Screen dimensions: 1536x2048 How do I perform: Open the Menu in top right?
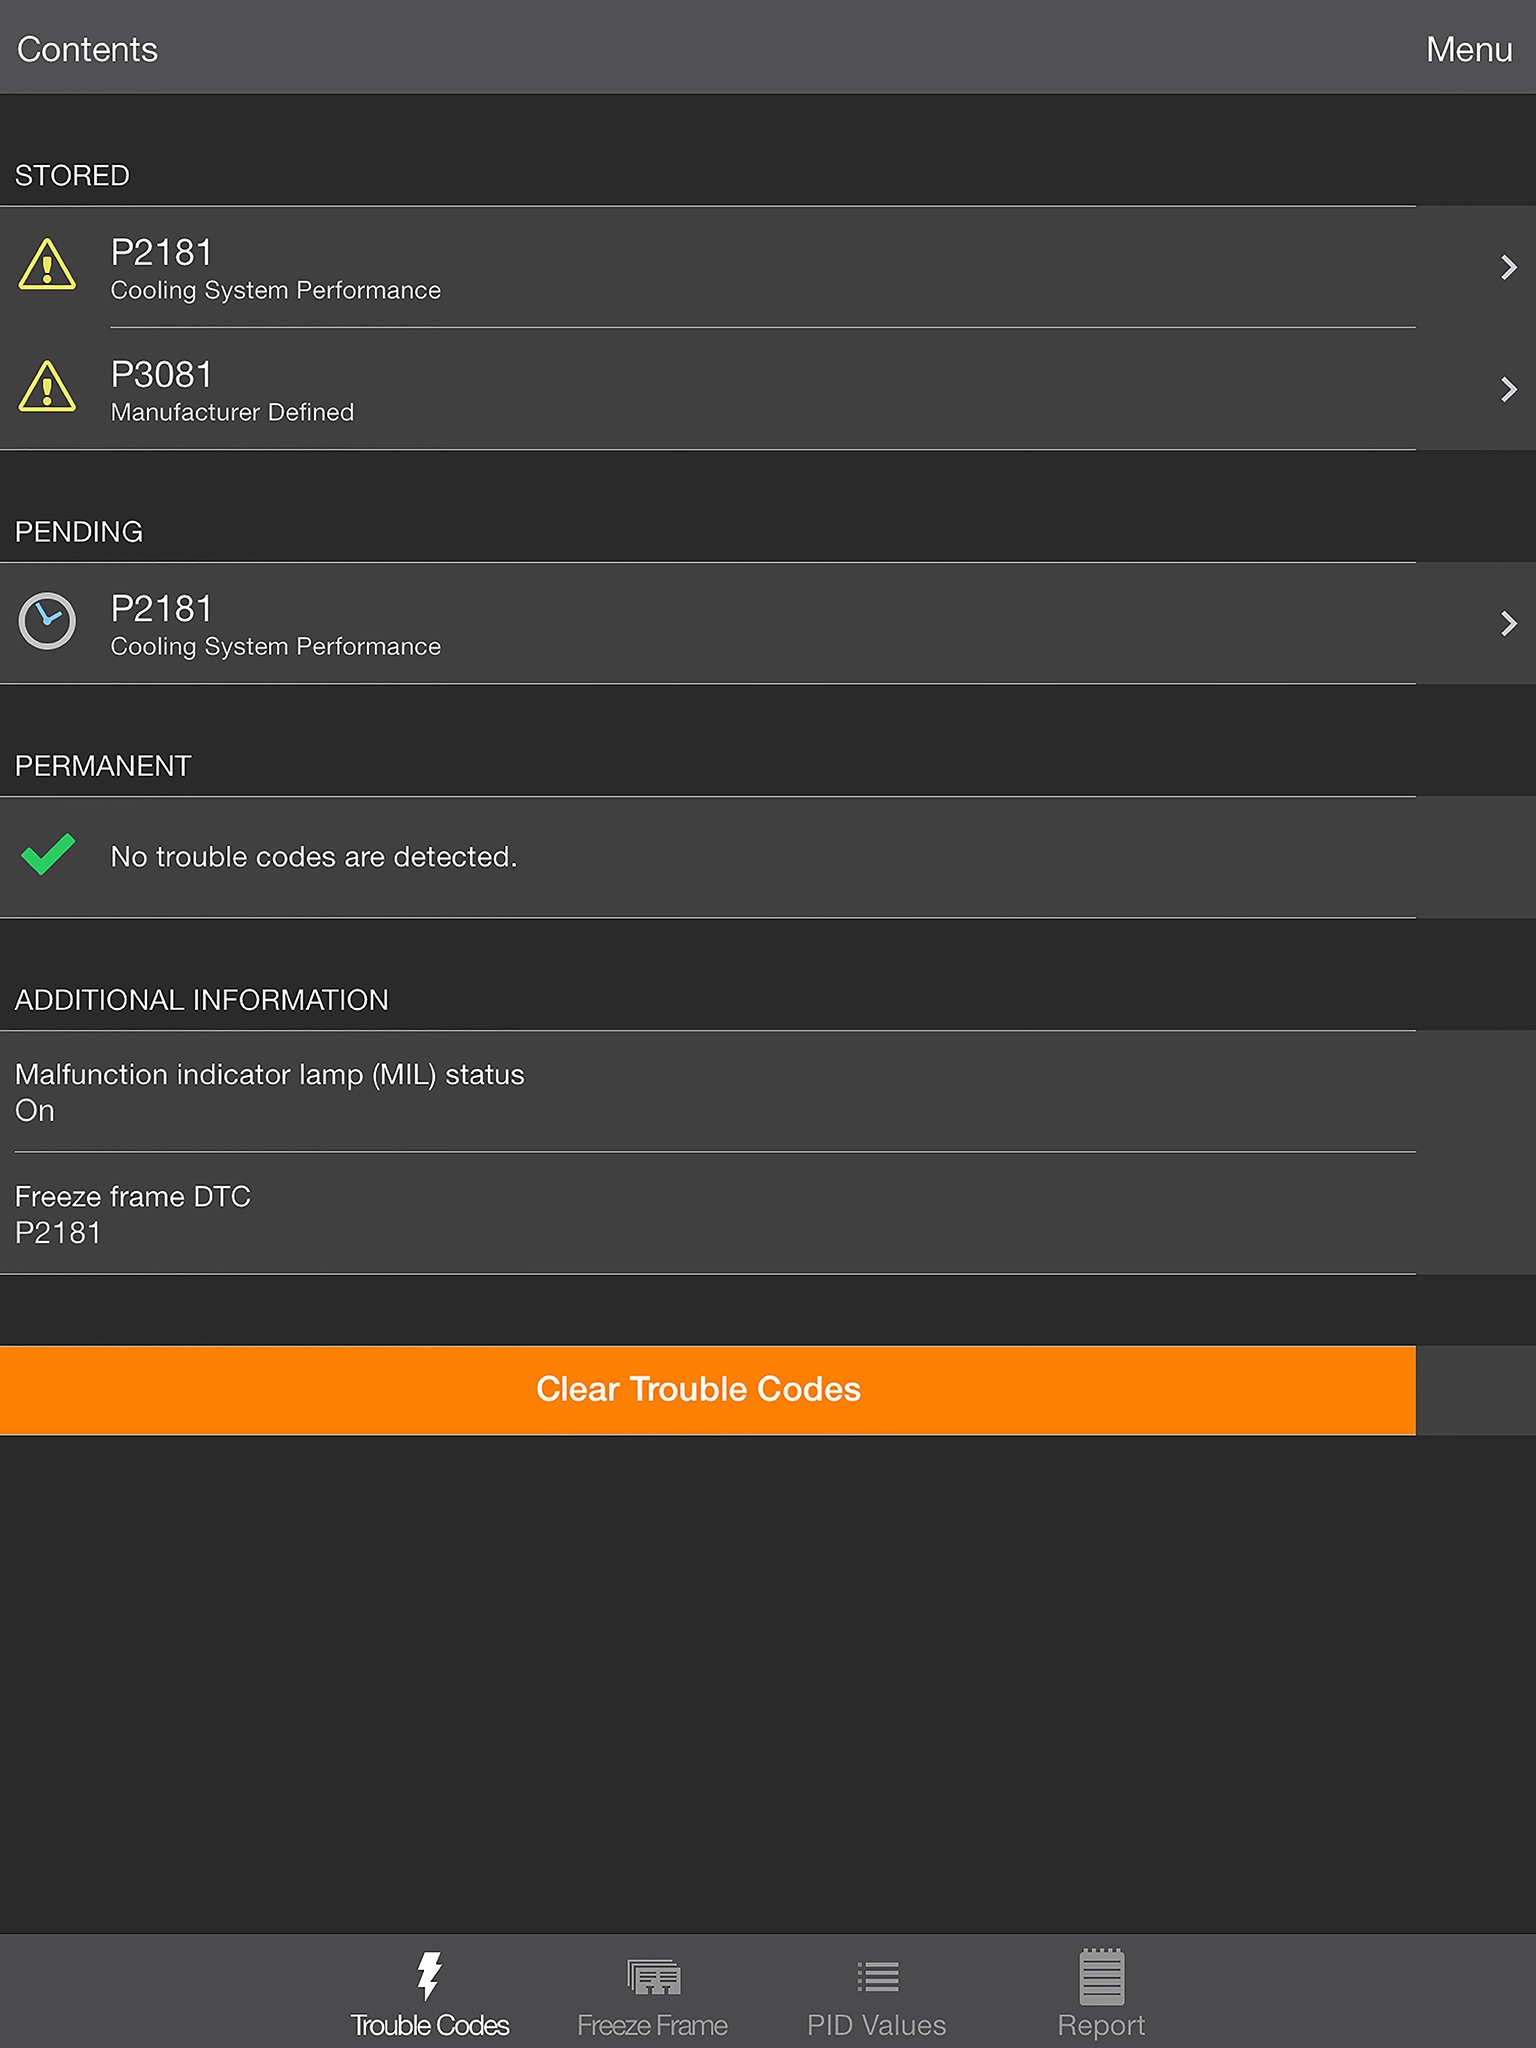1469,49
